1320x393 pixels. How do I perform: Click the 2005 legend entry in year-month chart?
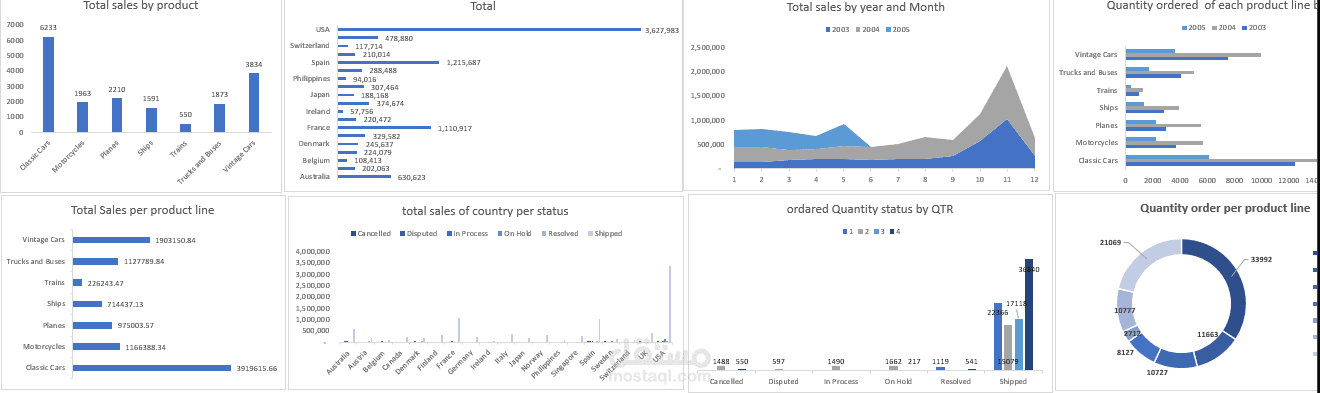897,30
